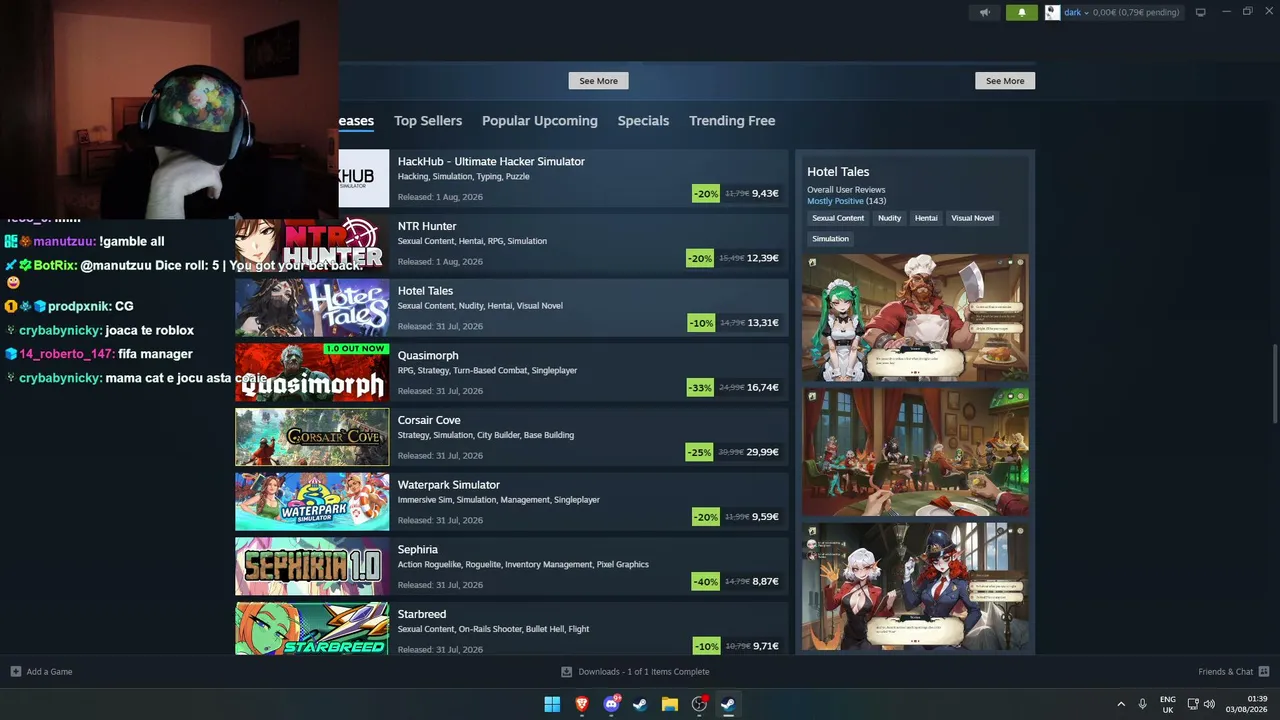Open wallet balance 0,00€ details
The width and height of the screenshot is (1280, 720).
point(1136,12)
